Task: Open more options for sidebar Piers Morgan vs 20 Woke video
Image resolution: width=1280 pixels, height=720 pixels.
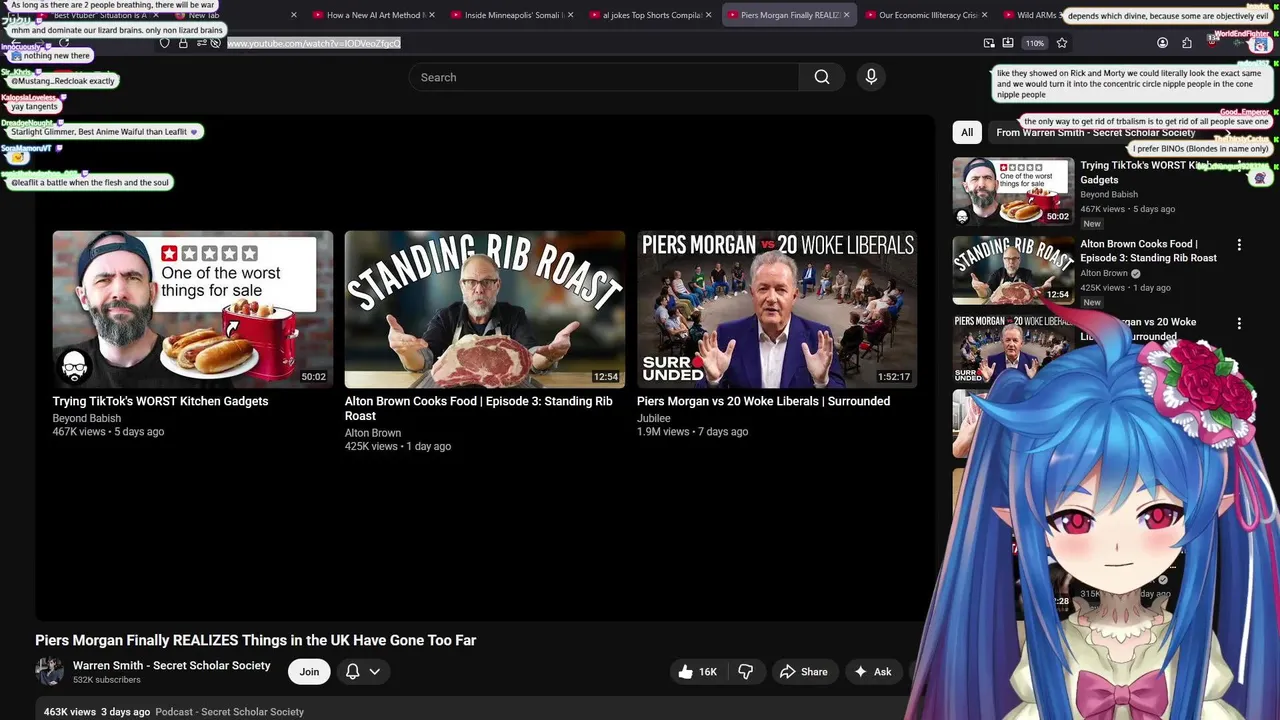Action: (x=1239, y=323)
